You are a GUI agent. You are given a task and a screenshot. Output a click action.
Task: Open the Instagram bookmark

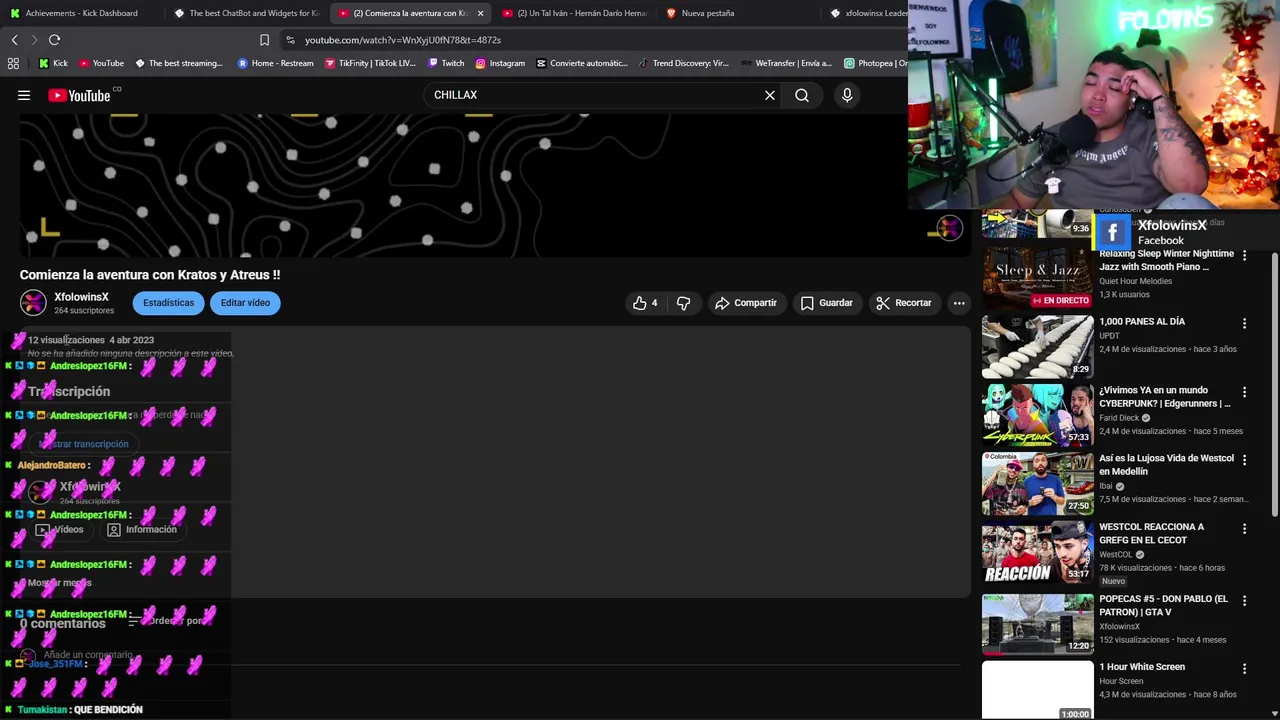click(x=500, y=63)
